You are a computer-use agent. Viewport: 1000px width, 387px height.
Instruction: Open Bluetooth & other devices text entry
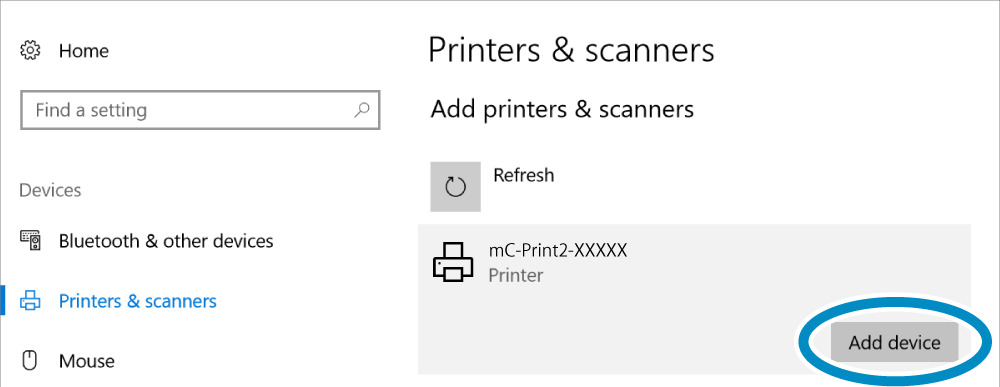click(166, 241)
